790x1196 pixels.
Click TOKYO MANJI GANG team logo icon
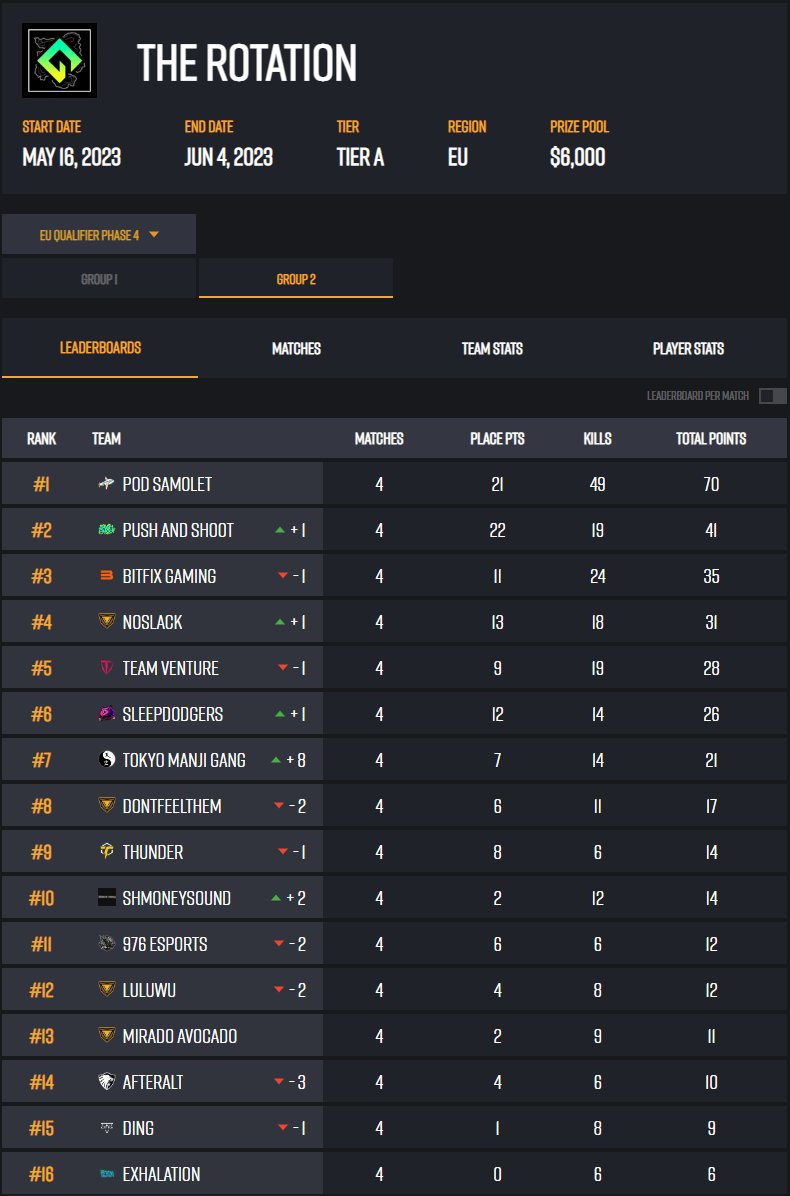point(107,760)
